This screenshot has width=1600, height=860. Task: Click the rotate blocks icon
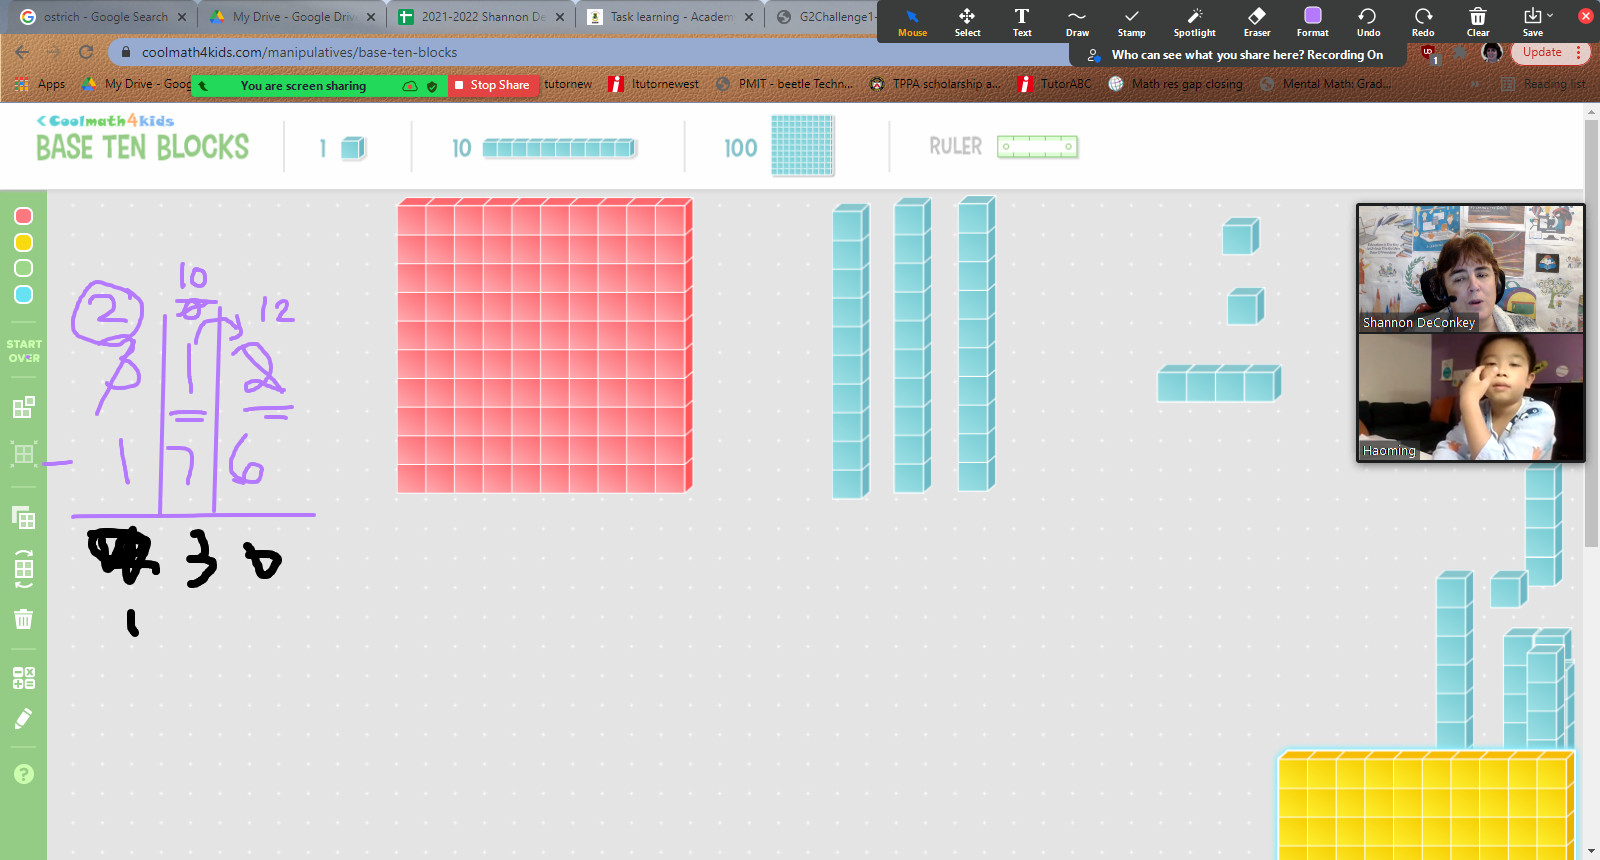tap(24, 569)
